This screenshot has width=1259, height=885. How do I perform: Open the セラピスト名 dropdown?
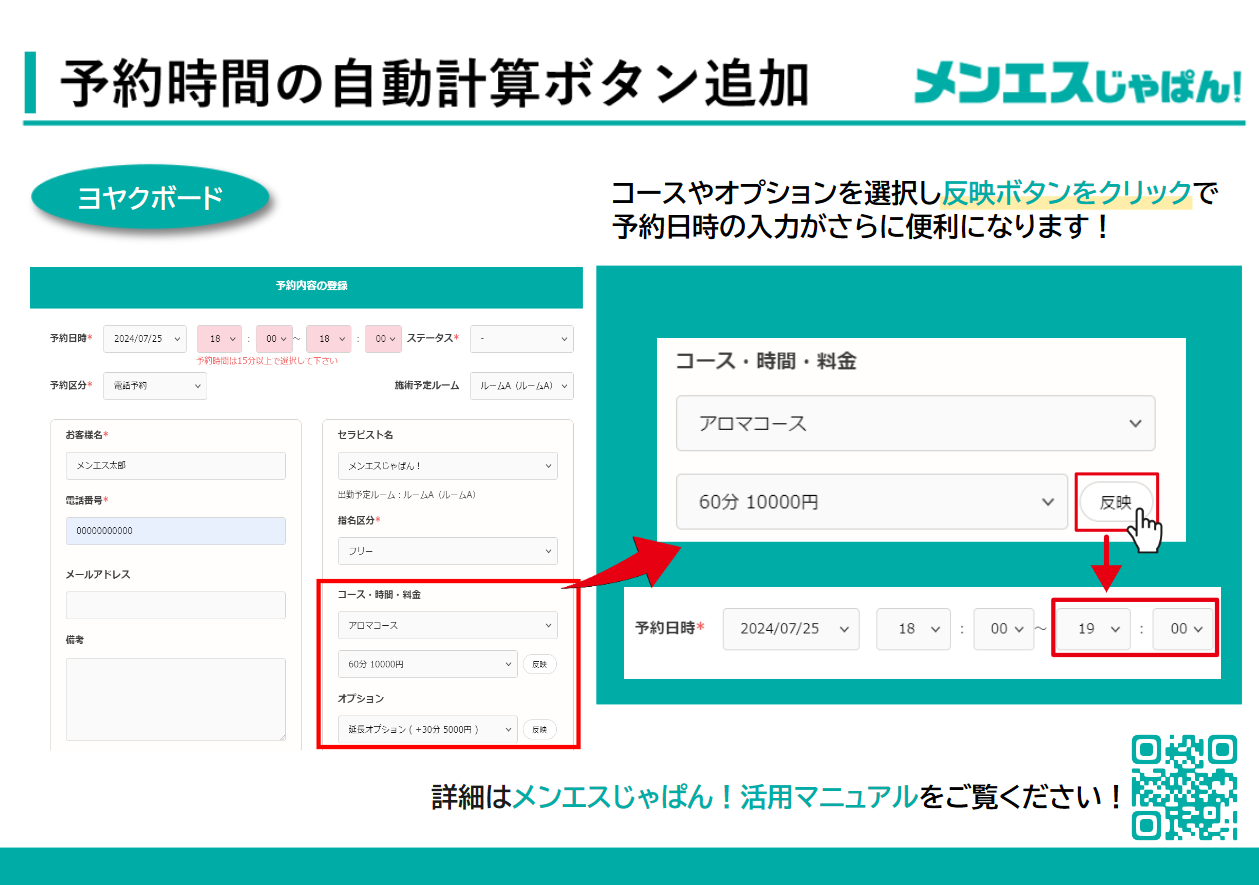click(x=447, y=465)
